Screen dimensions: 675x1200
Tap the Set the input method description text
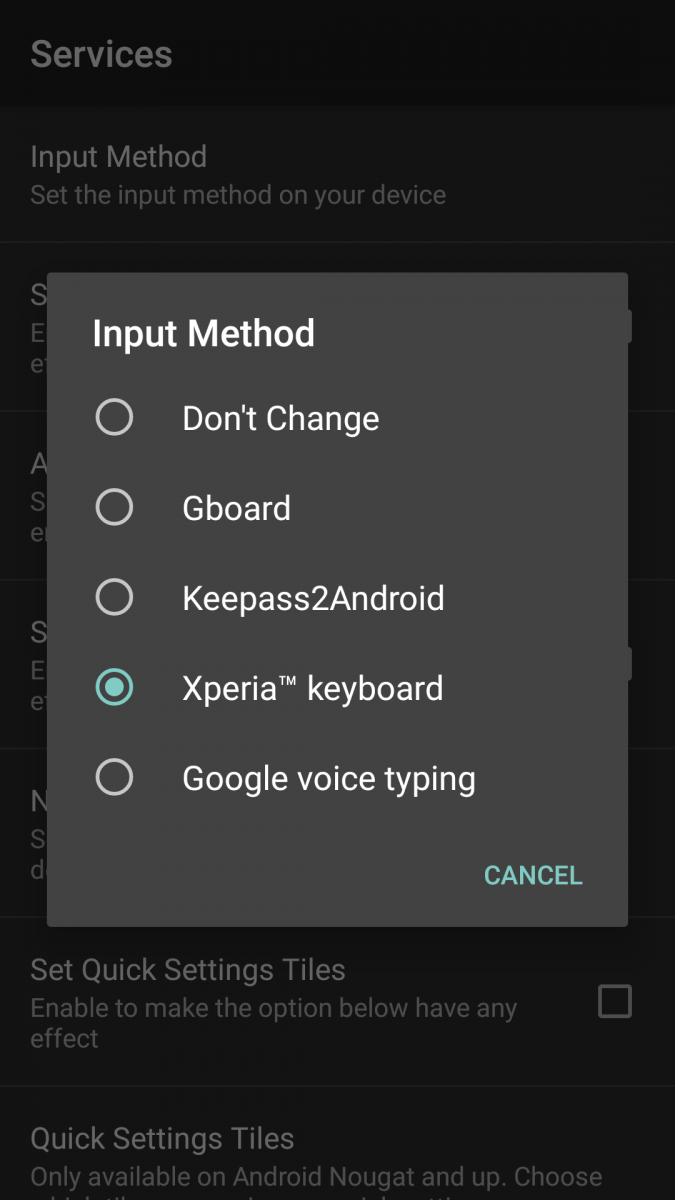[x=239, y=195]
